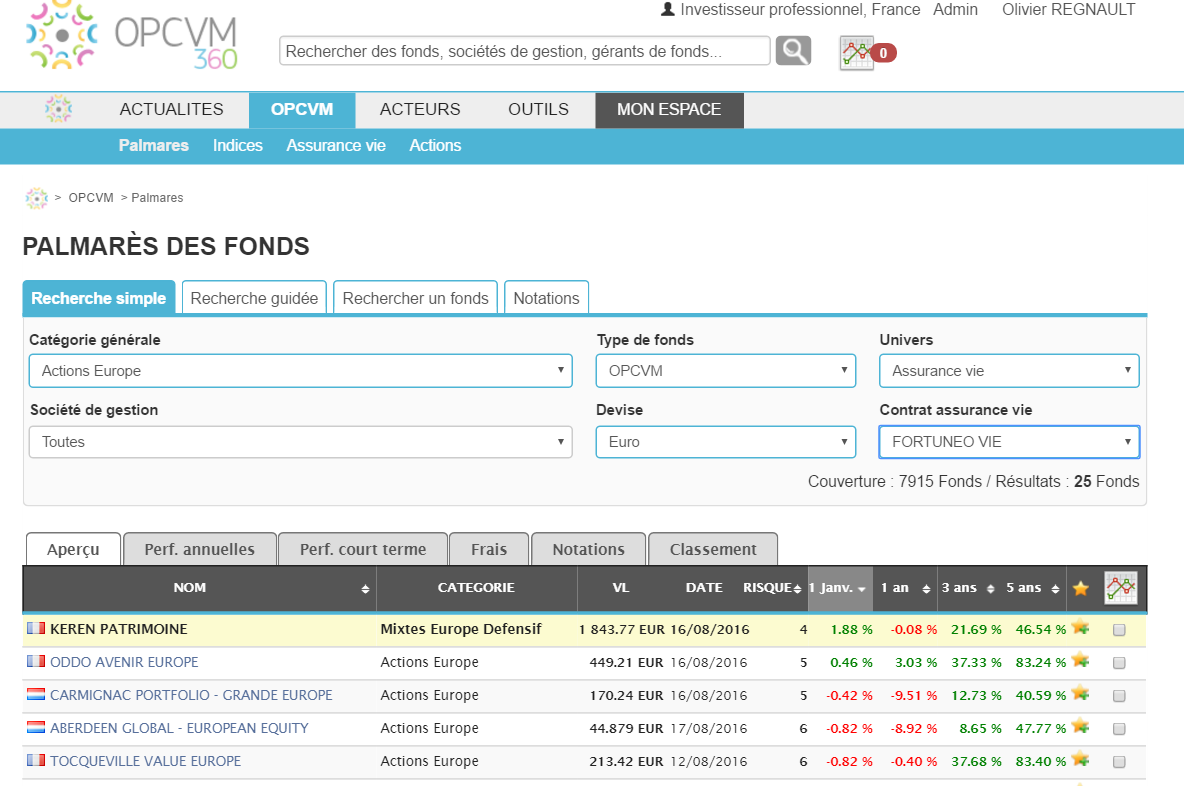Select the Notations results tab

tap(589, 549)
